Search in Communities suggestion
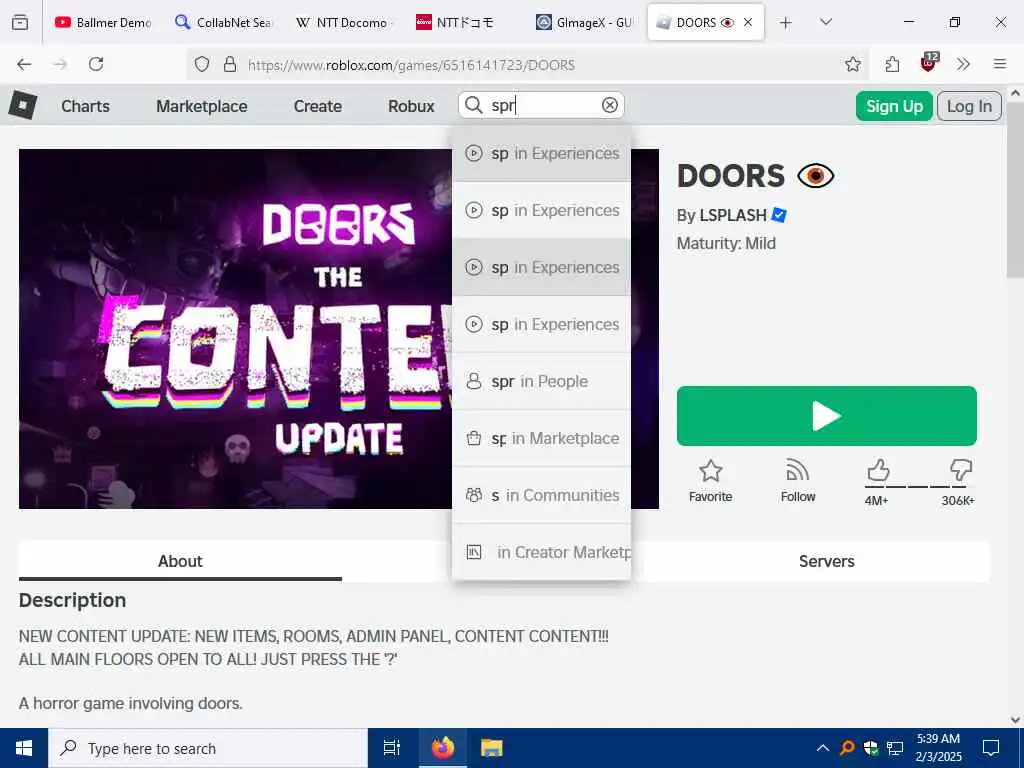Screen dimensions: 1024x768 [x=541, y=495]
